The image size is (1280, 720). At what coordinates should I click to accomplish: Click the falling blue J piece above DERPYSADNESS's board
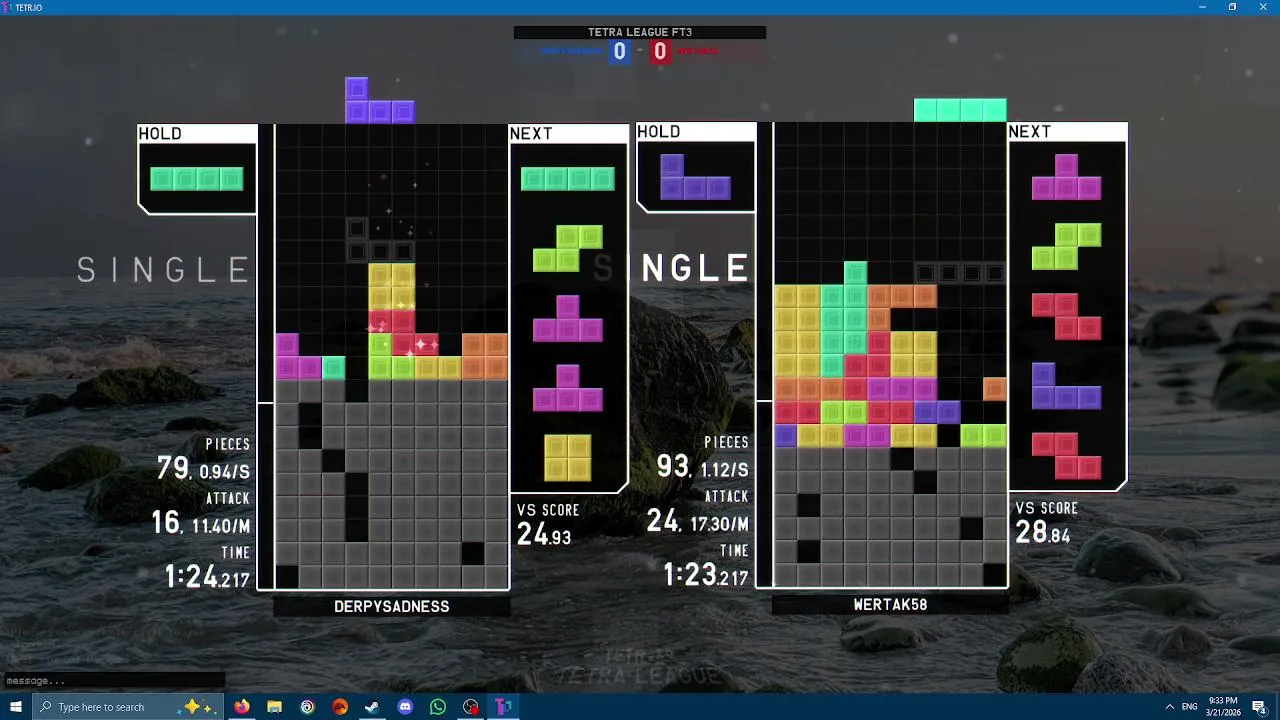click(x=379, y=100)
